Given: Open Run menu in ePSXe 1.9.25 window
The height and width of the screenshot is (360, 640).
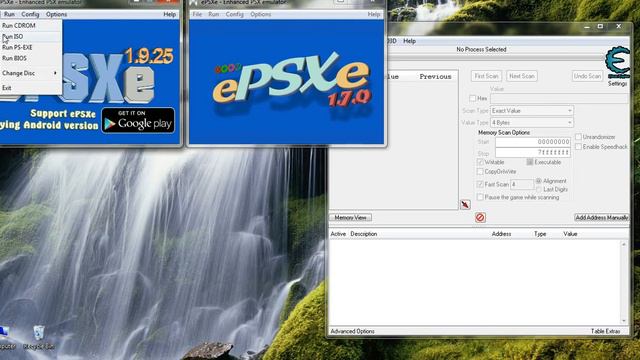Looking at the screenshot, I should click(9, 14).
